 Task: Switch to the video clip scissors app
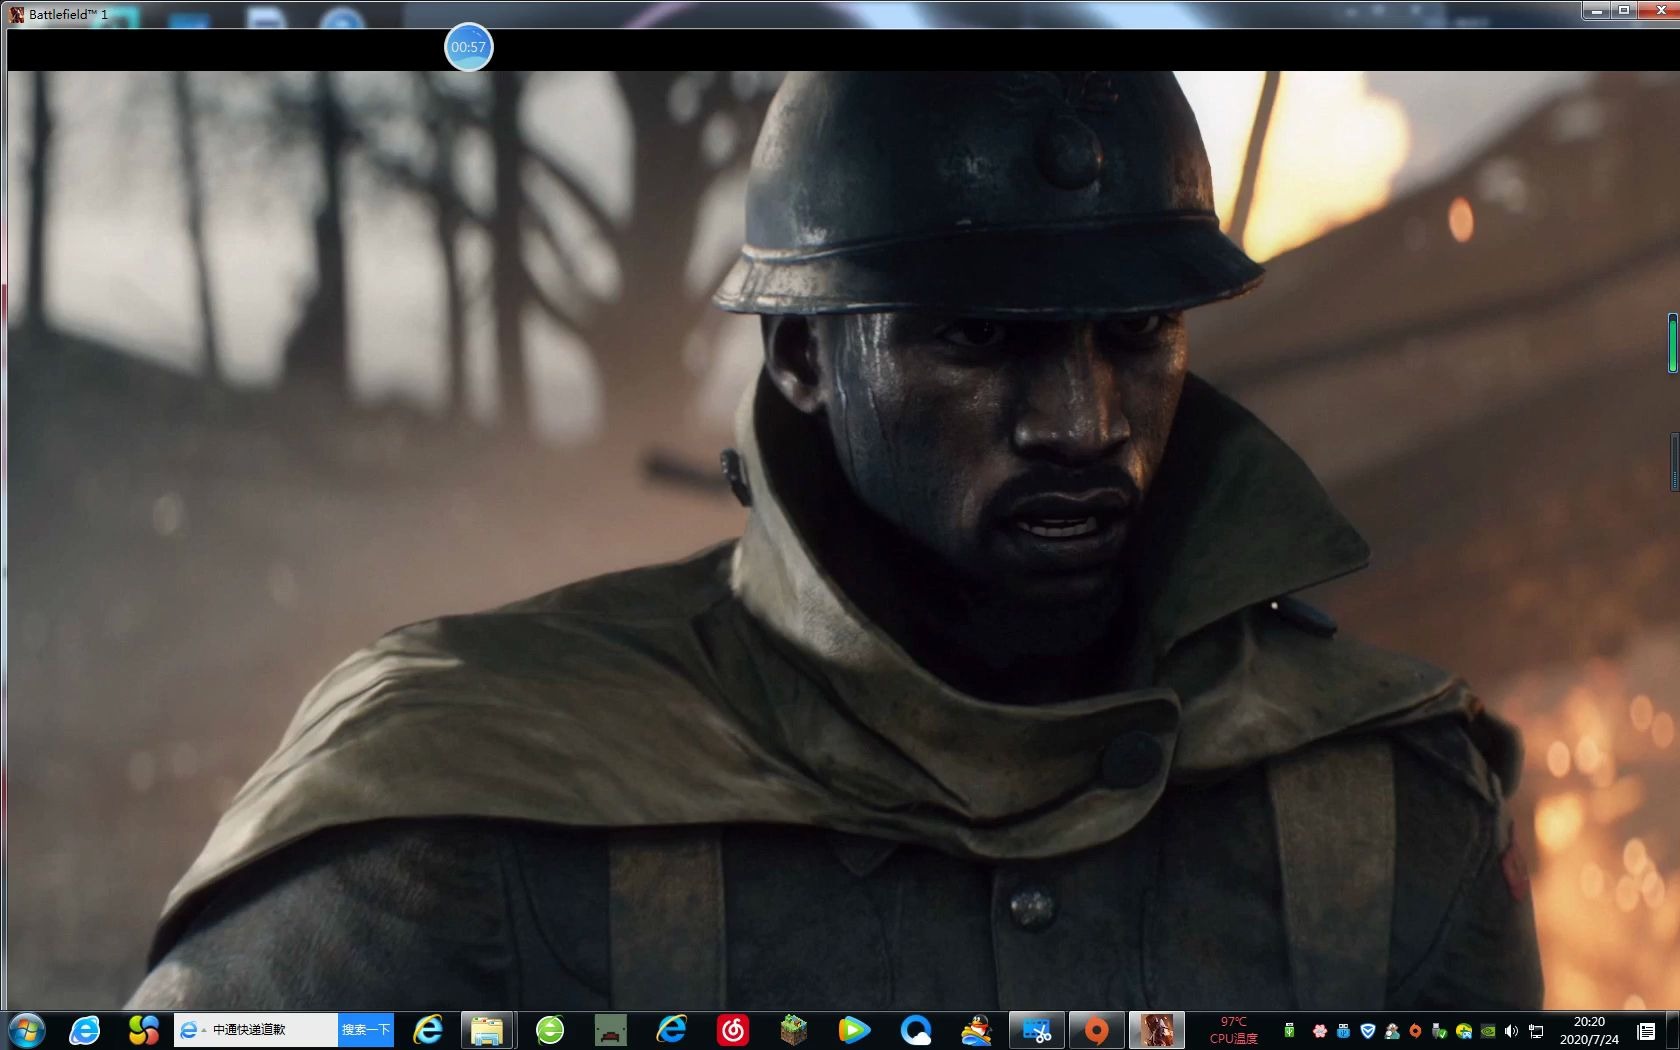1037,1030
